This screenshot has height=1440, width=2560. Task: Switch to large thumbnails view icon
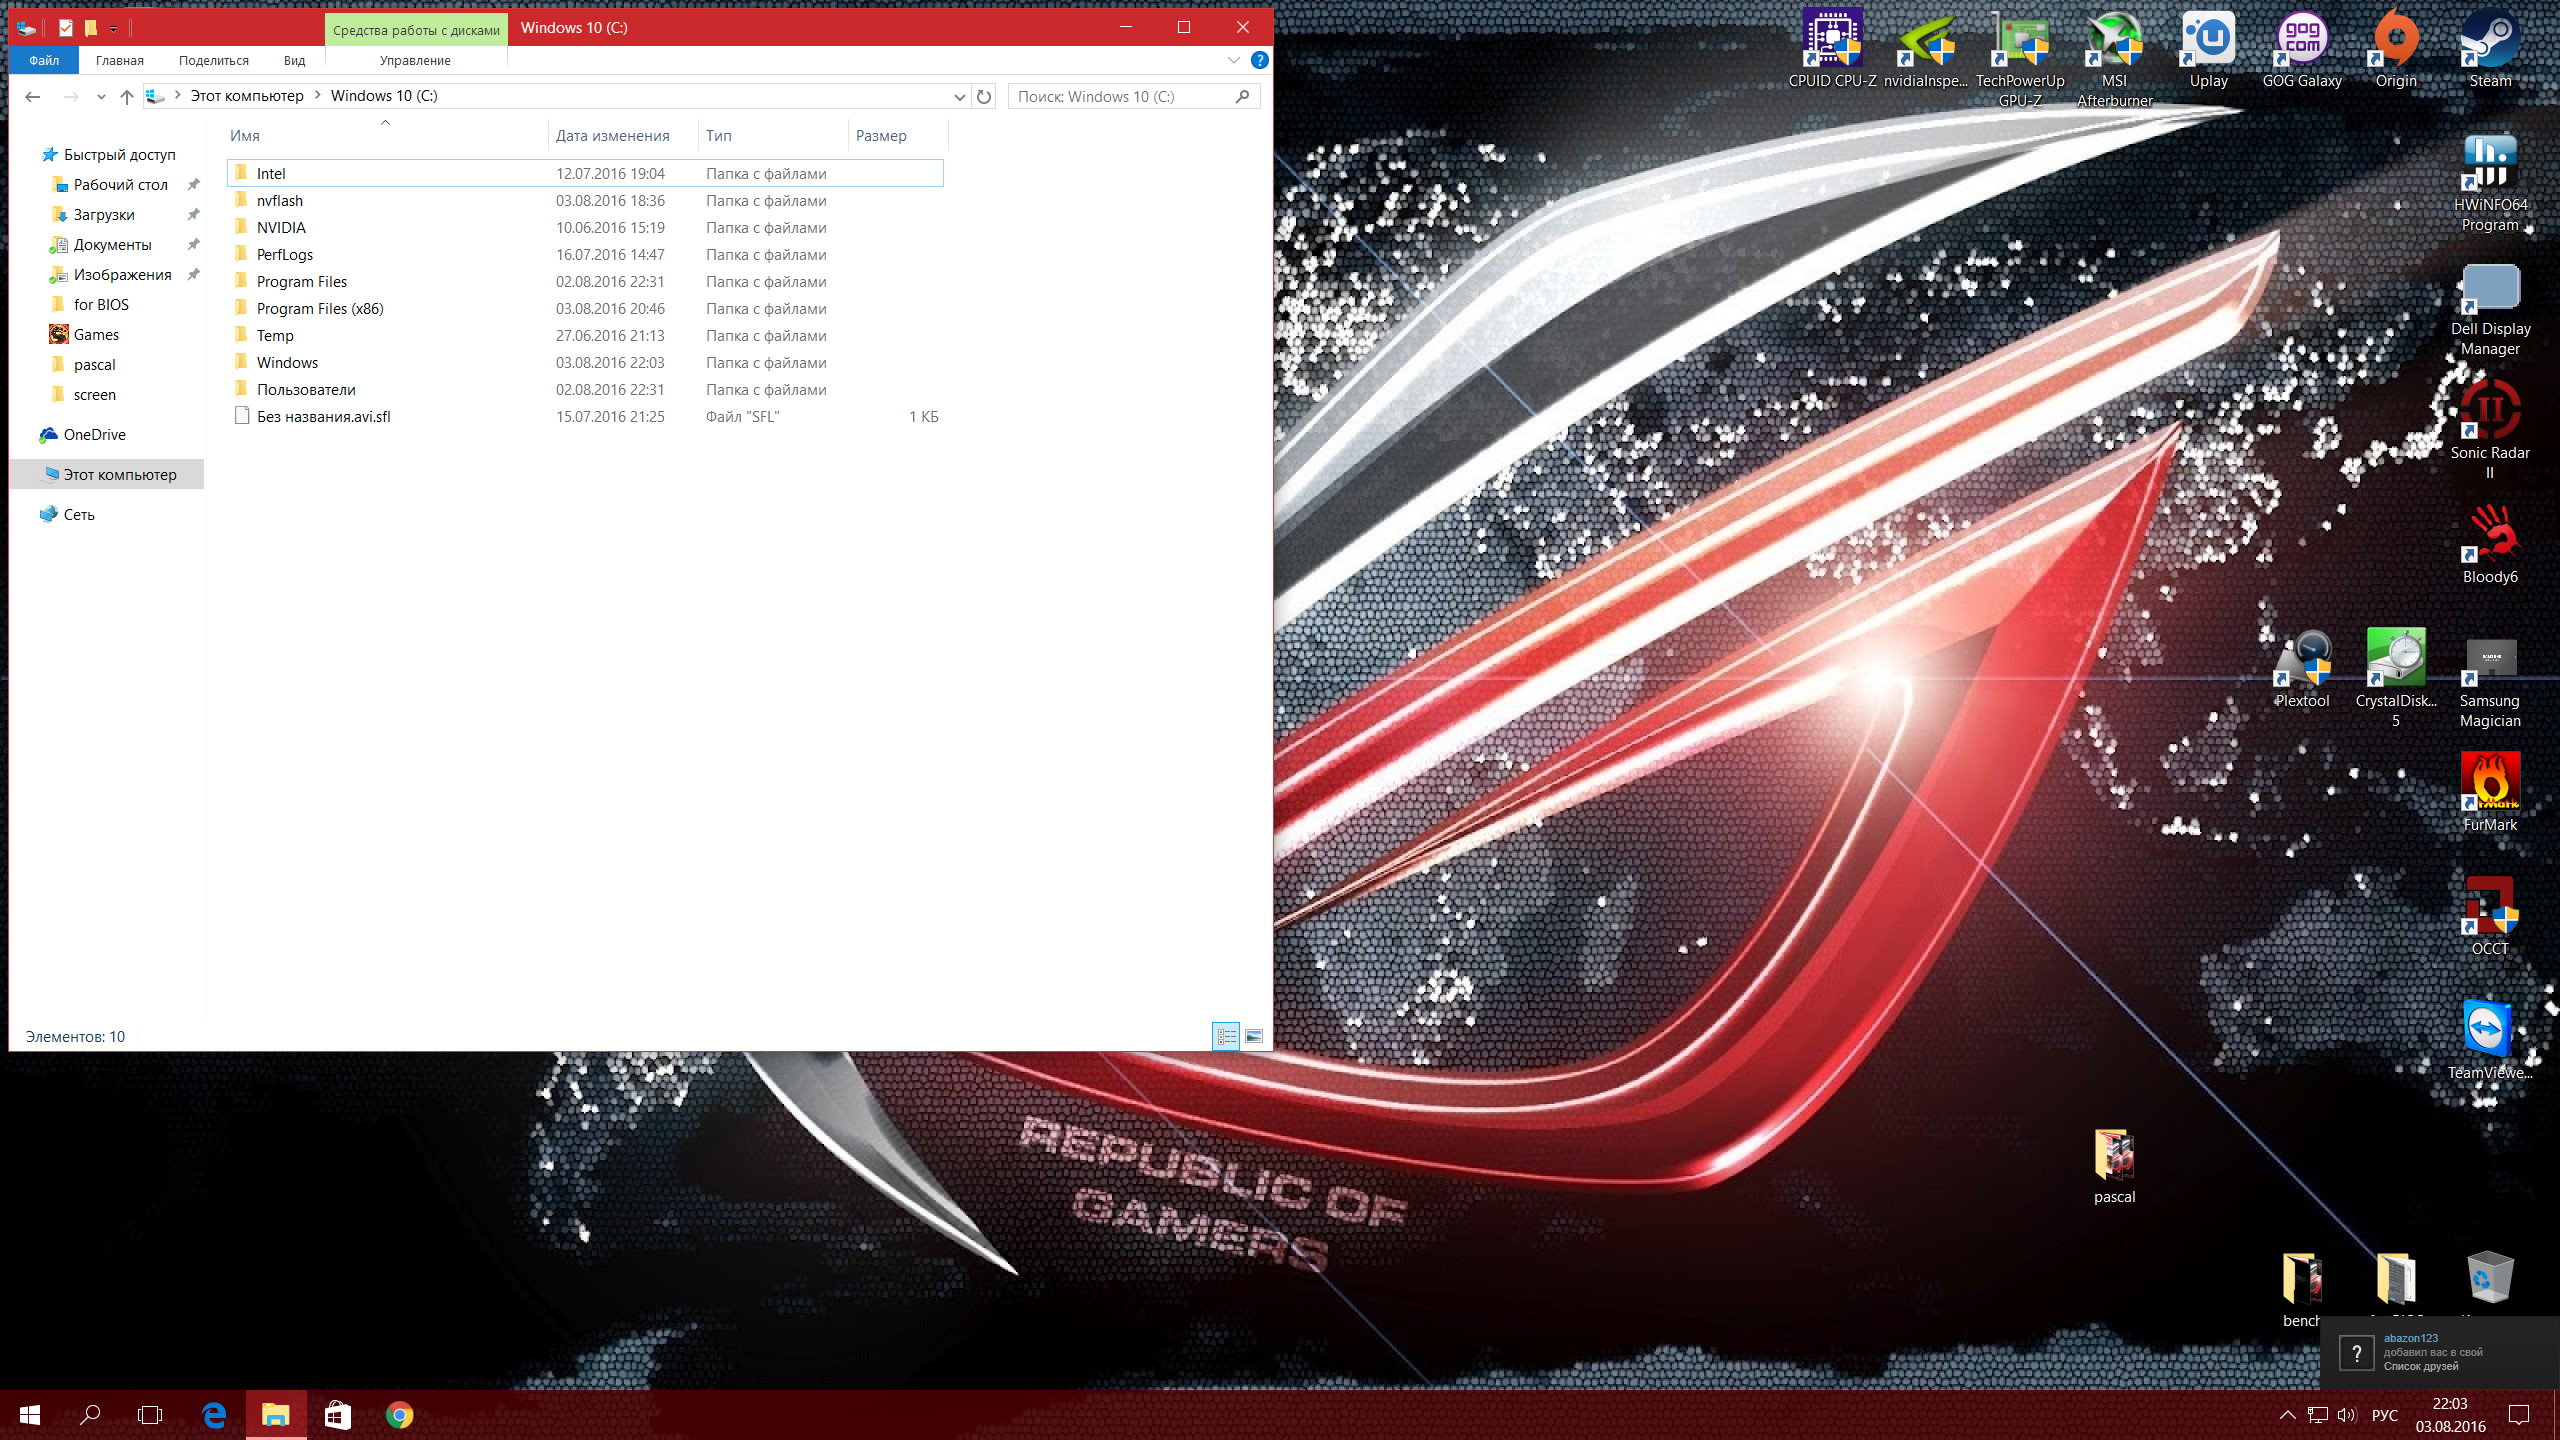(1254, 1036)
